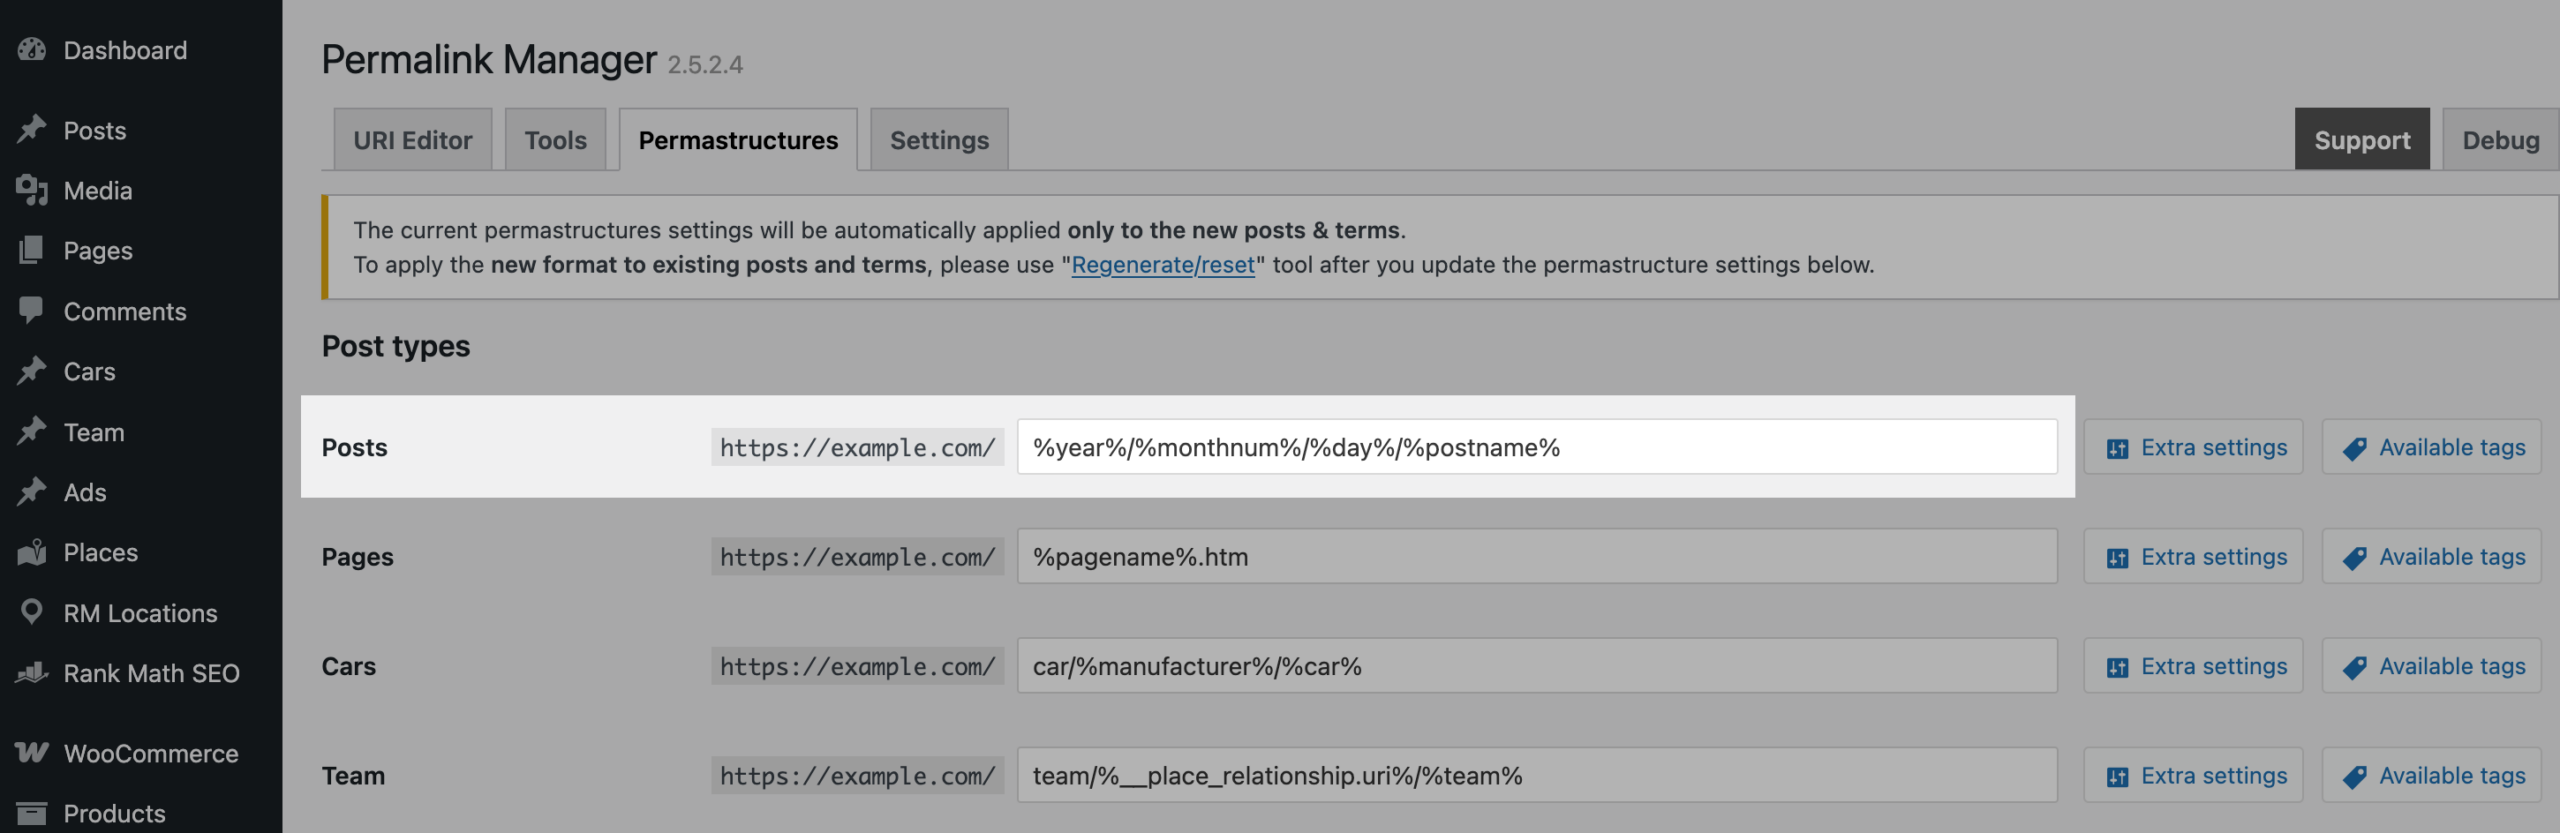Click the Posts permastructure input field
Screen dimensions: 2560x833
(x=1536, y=447)
